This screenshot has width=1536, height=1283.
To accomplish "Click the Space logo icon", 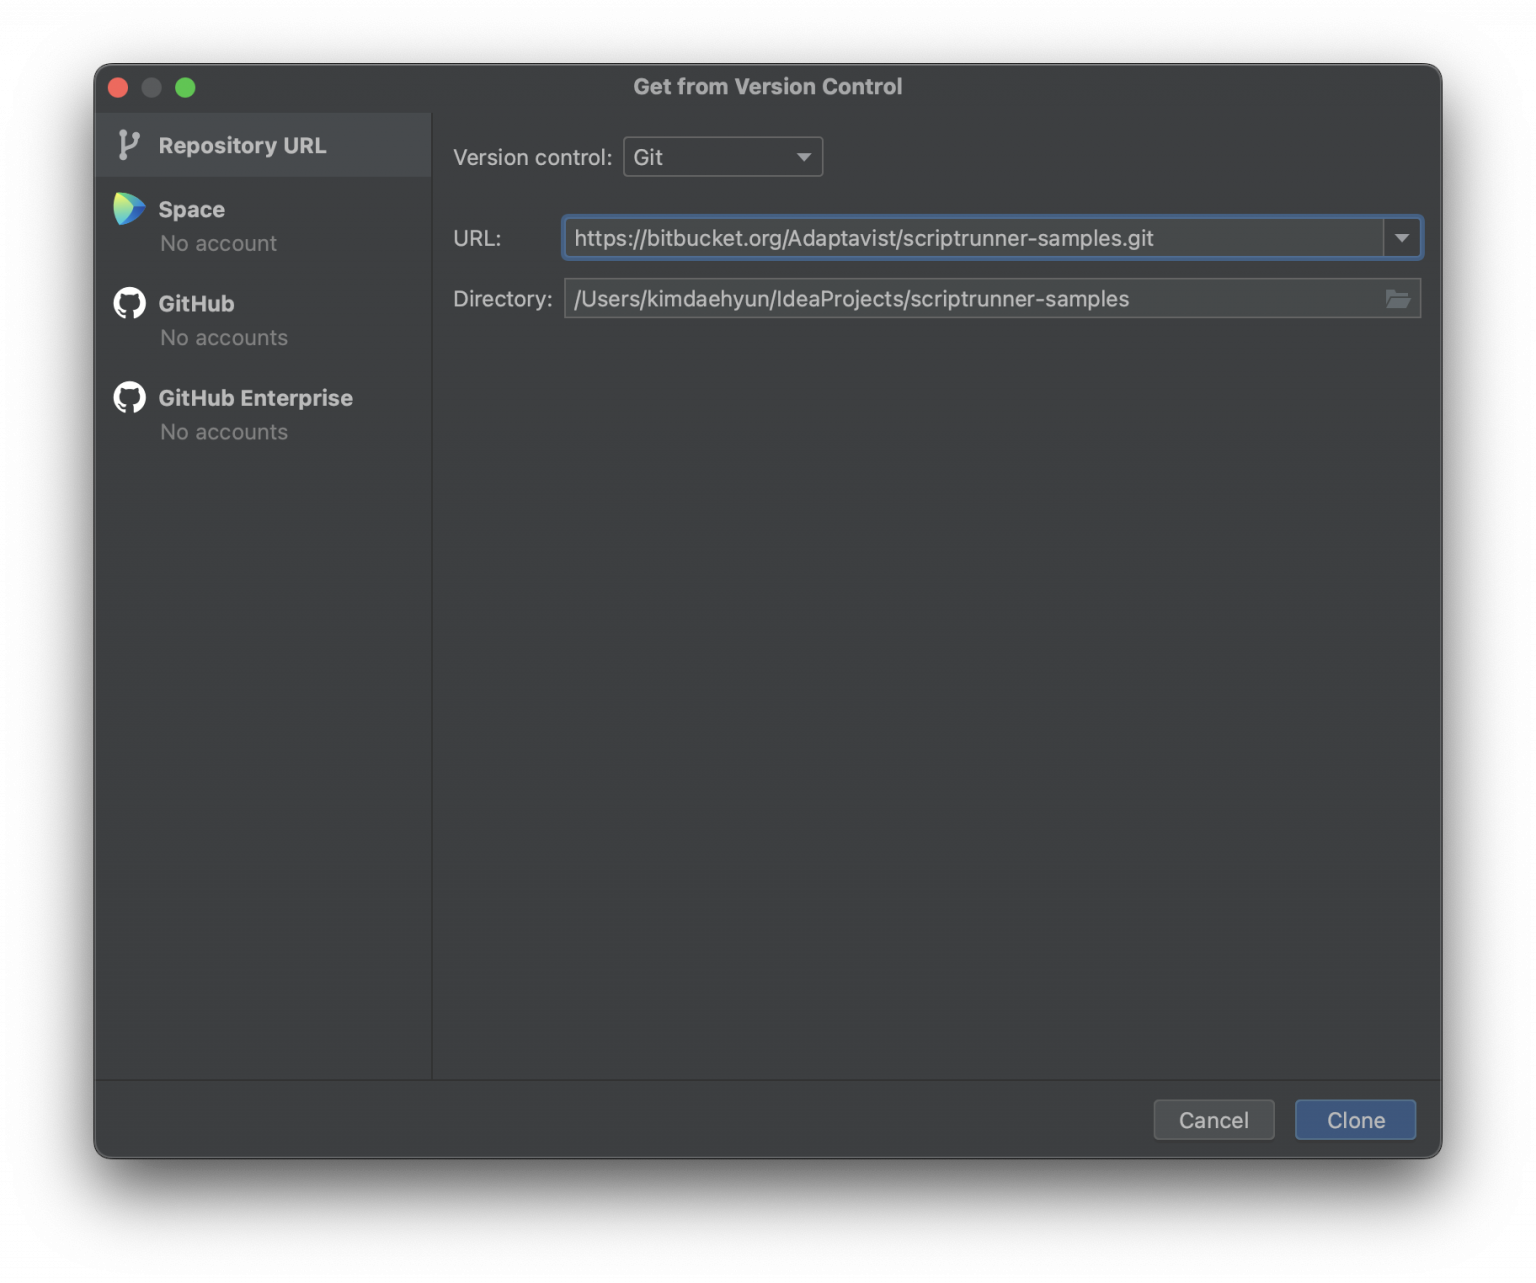I will [x=129, y=209].
